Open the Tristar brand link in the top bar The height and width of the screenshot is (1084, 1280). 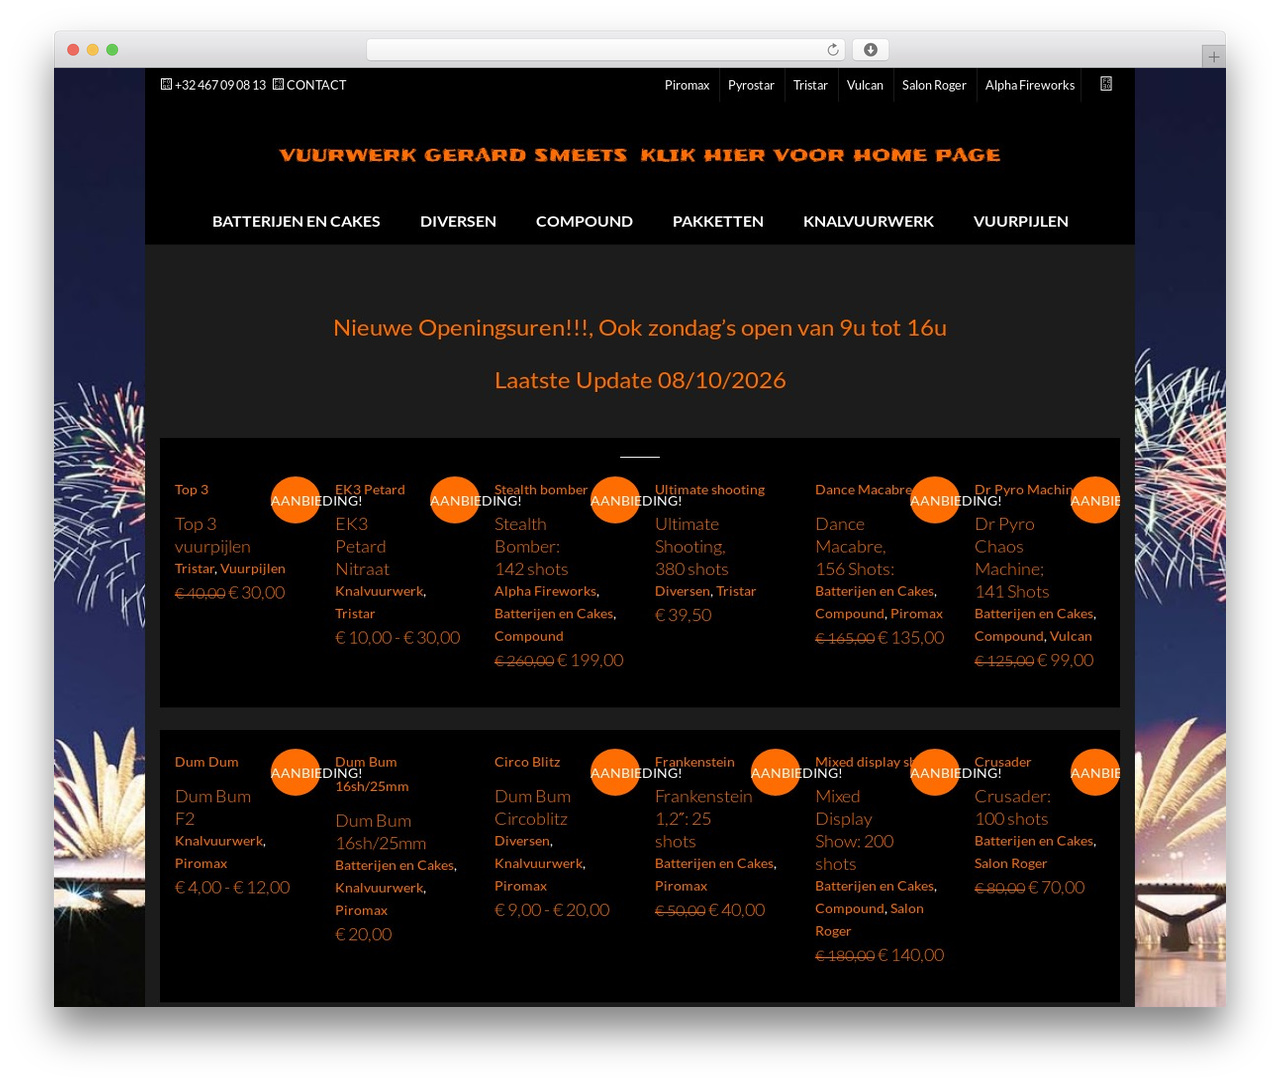(810, 85)
